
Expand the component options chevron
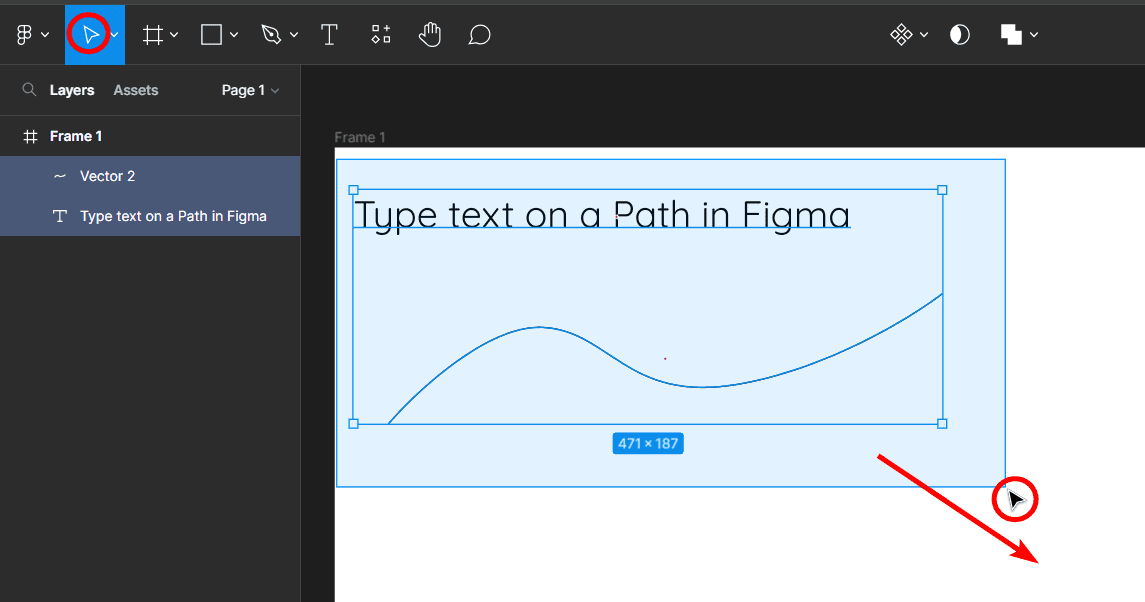[x=924, y=34]
